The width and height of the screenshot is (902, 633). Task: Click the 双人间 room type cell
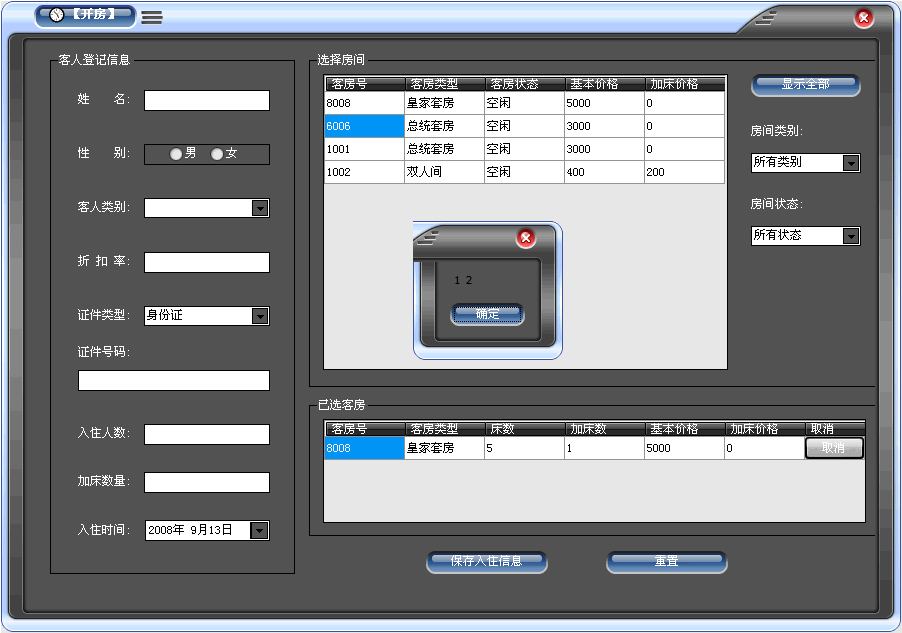[444, 172]
